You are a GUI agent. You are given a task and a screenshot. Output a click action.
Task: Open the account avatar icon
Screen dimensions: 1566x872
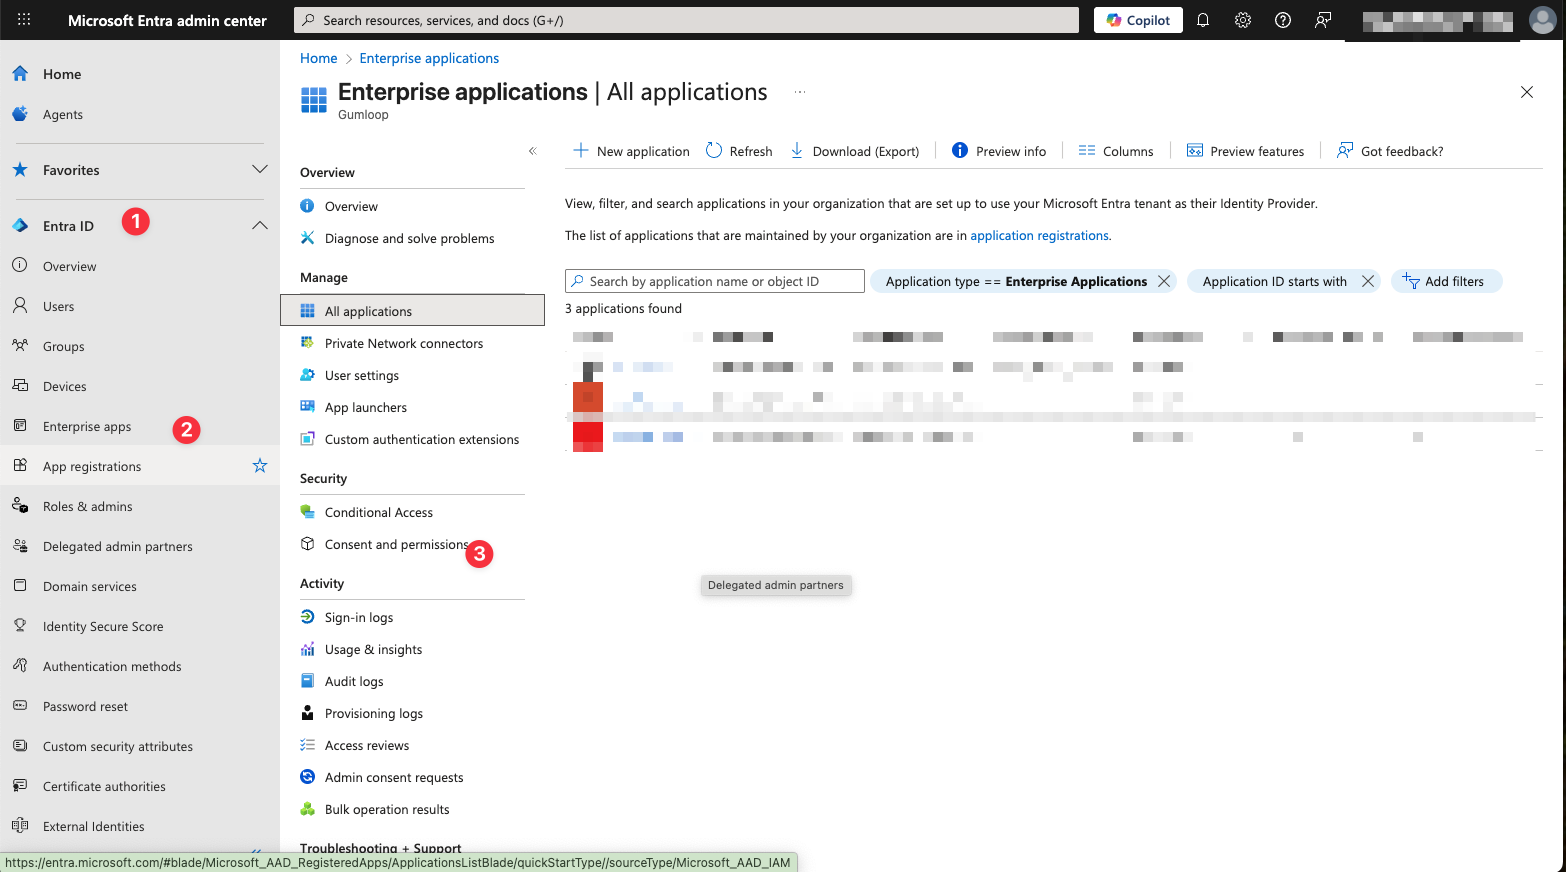[1543, 20]
